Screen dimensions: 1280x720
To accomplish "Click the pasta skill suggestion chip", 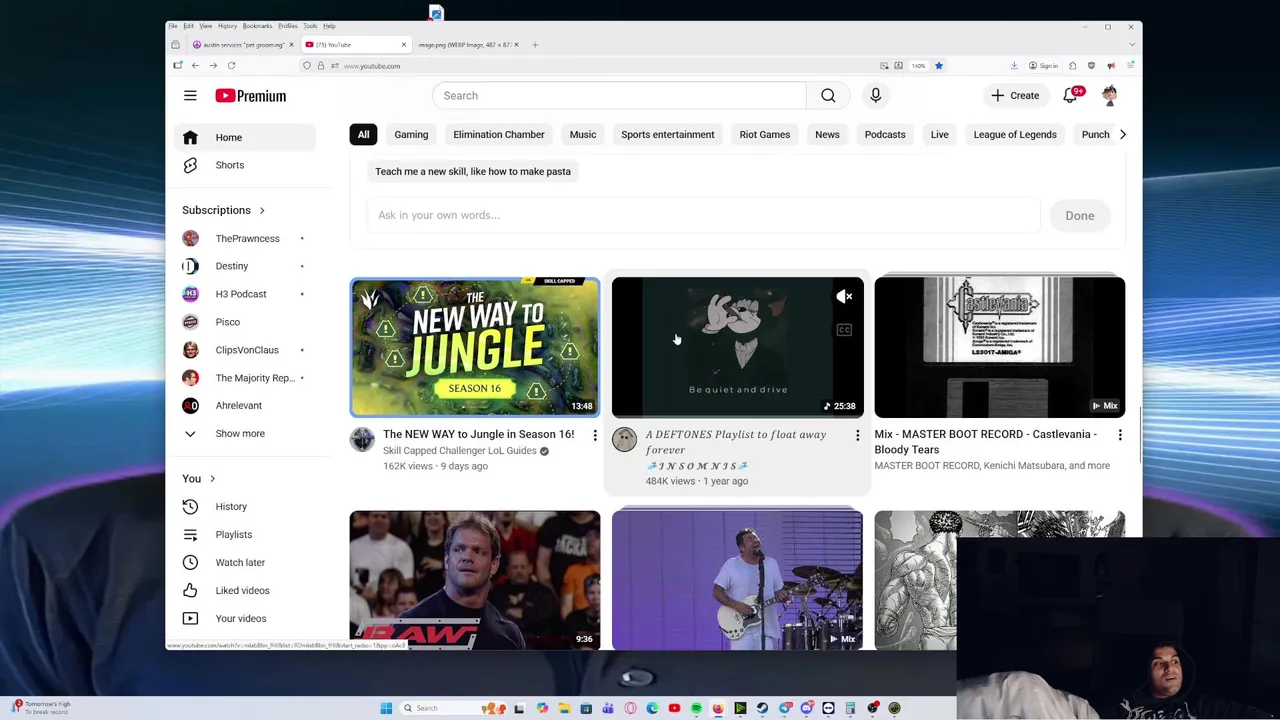I will click(473, 171).
